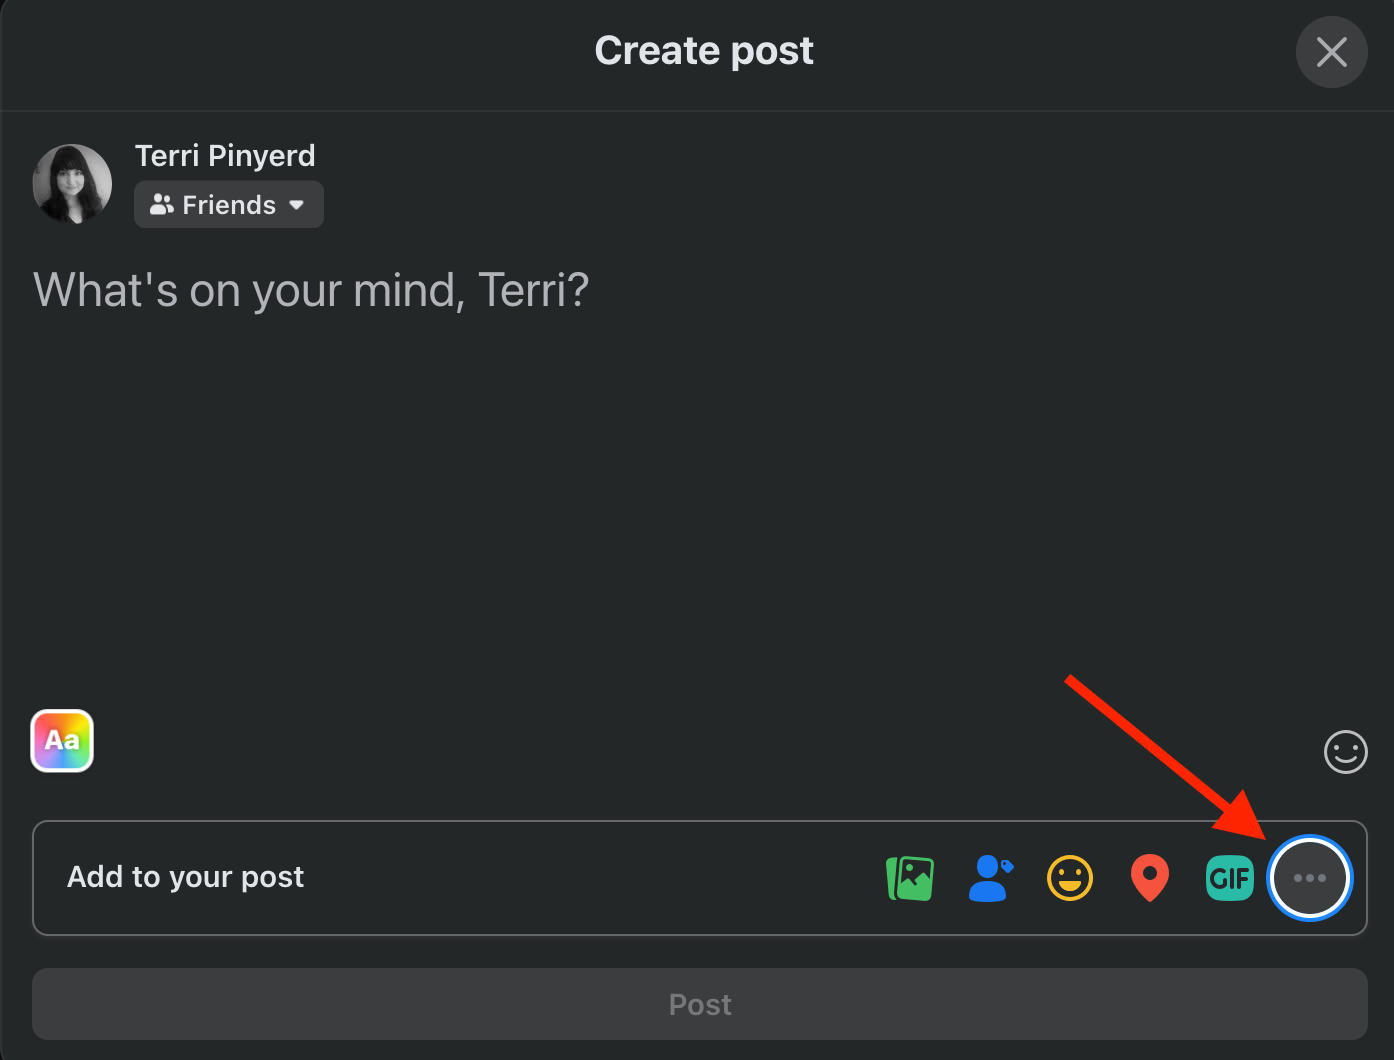Close the Create post dialog
Viewport: 1394px width, 1060px height.
[1331, 52]
